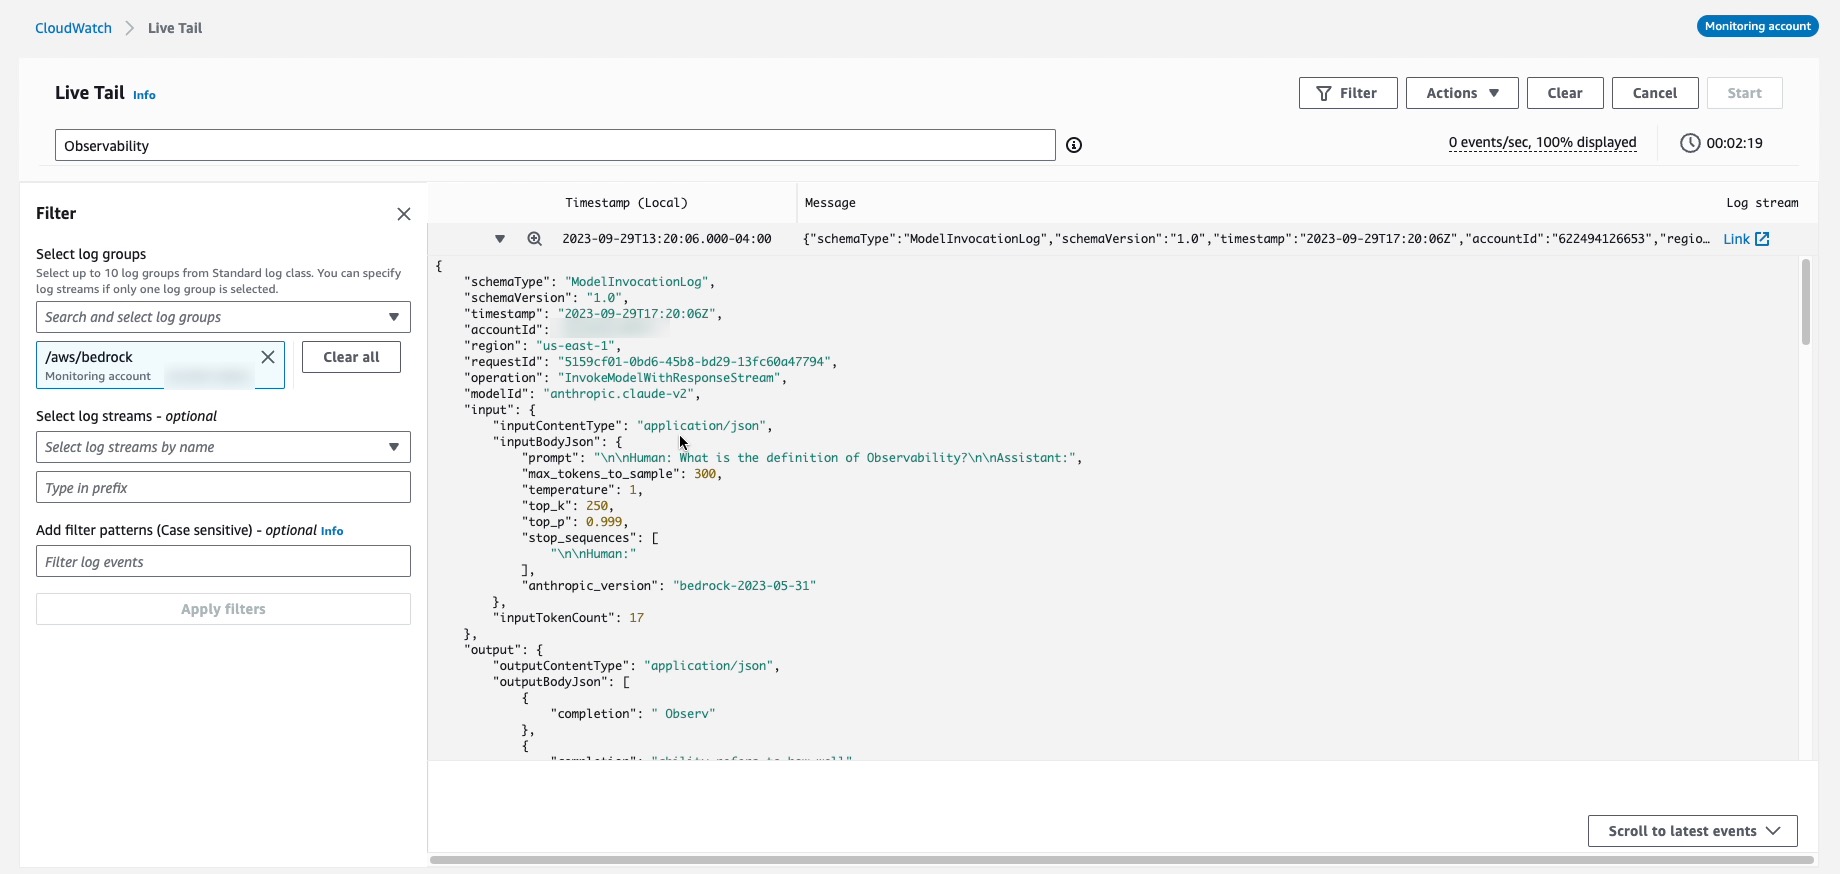Image resolution: width=1840 pixels, height=874 pixels.
Task: Open the Actions dropdown menu
Action: [1462, 93]
